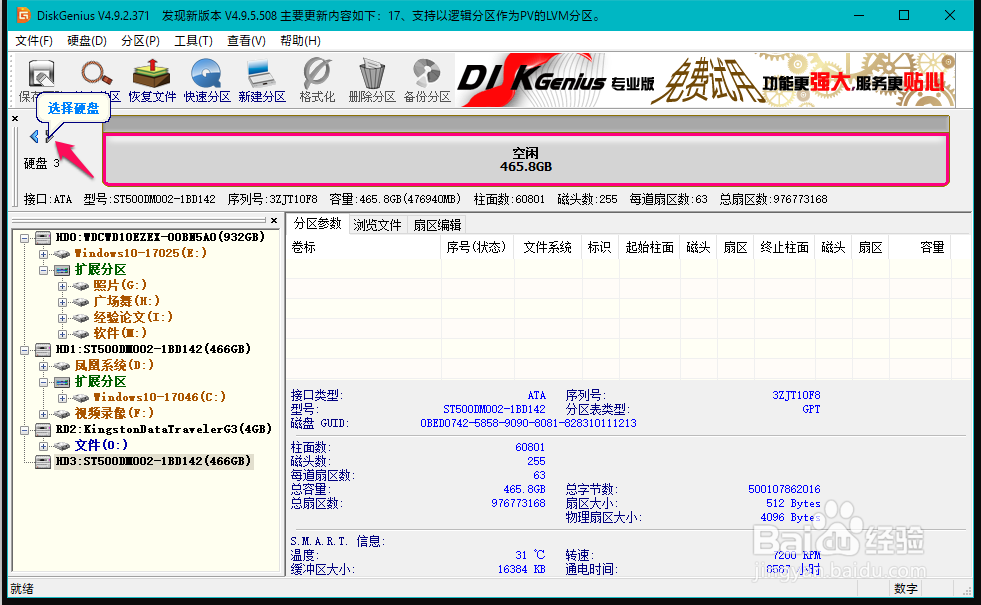Open Quick Partition (快速分区) tool

pyautogui.click(x=206, y=80)
